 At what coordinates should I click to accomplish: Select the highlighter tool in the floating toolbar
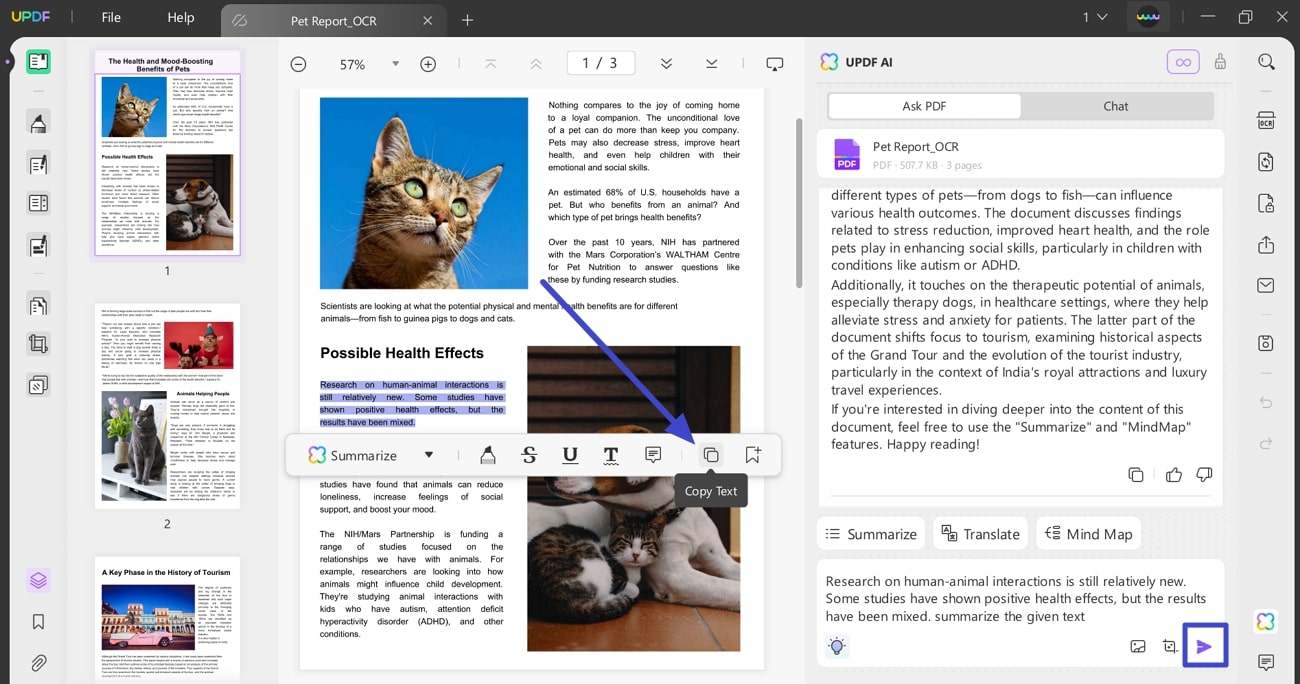point(488,455)
